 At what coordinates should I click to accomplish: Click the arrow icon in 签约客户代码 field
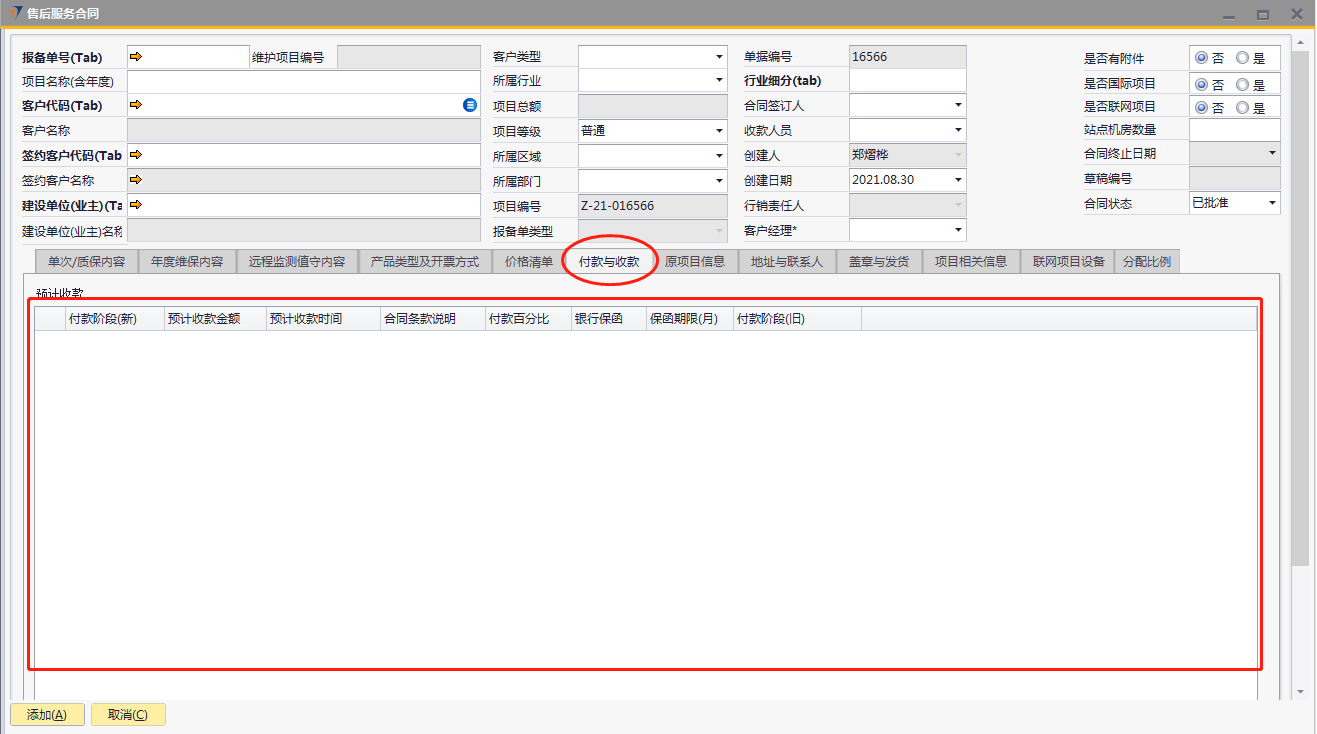(137, 155)
